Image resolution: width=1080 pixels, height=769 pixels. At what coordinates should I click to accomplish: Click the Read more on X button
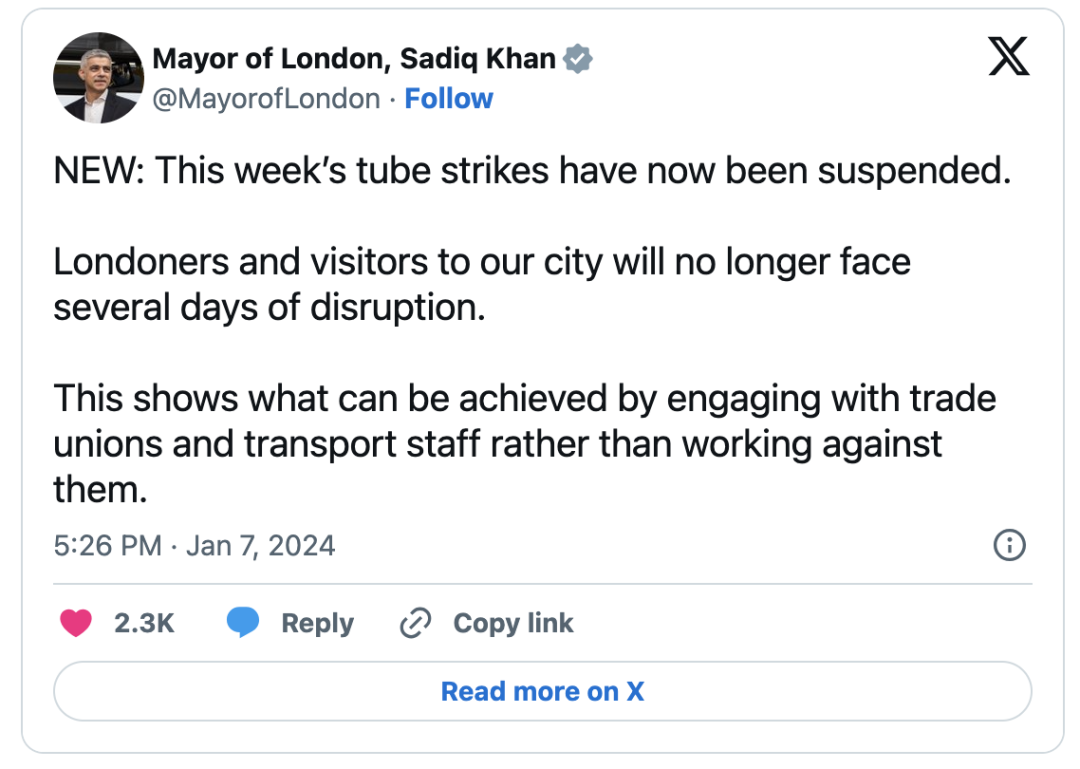tap(542, 691)
